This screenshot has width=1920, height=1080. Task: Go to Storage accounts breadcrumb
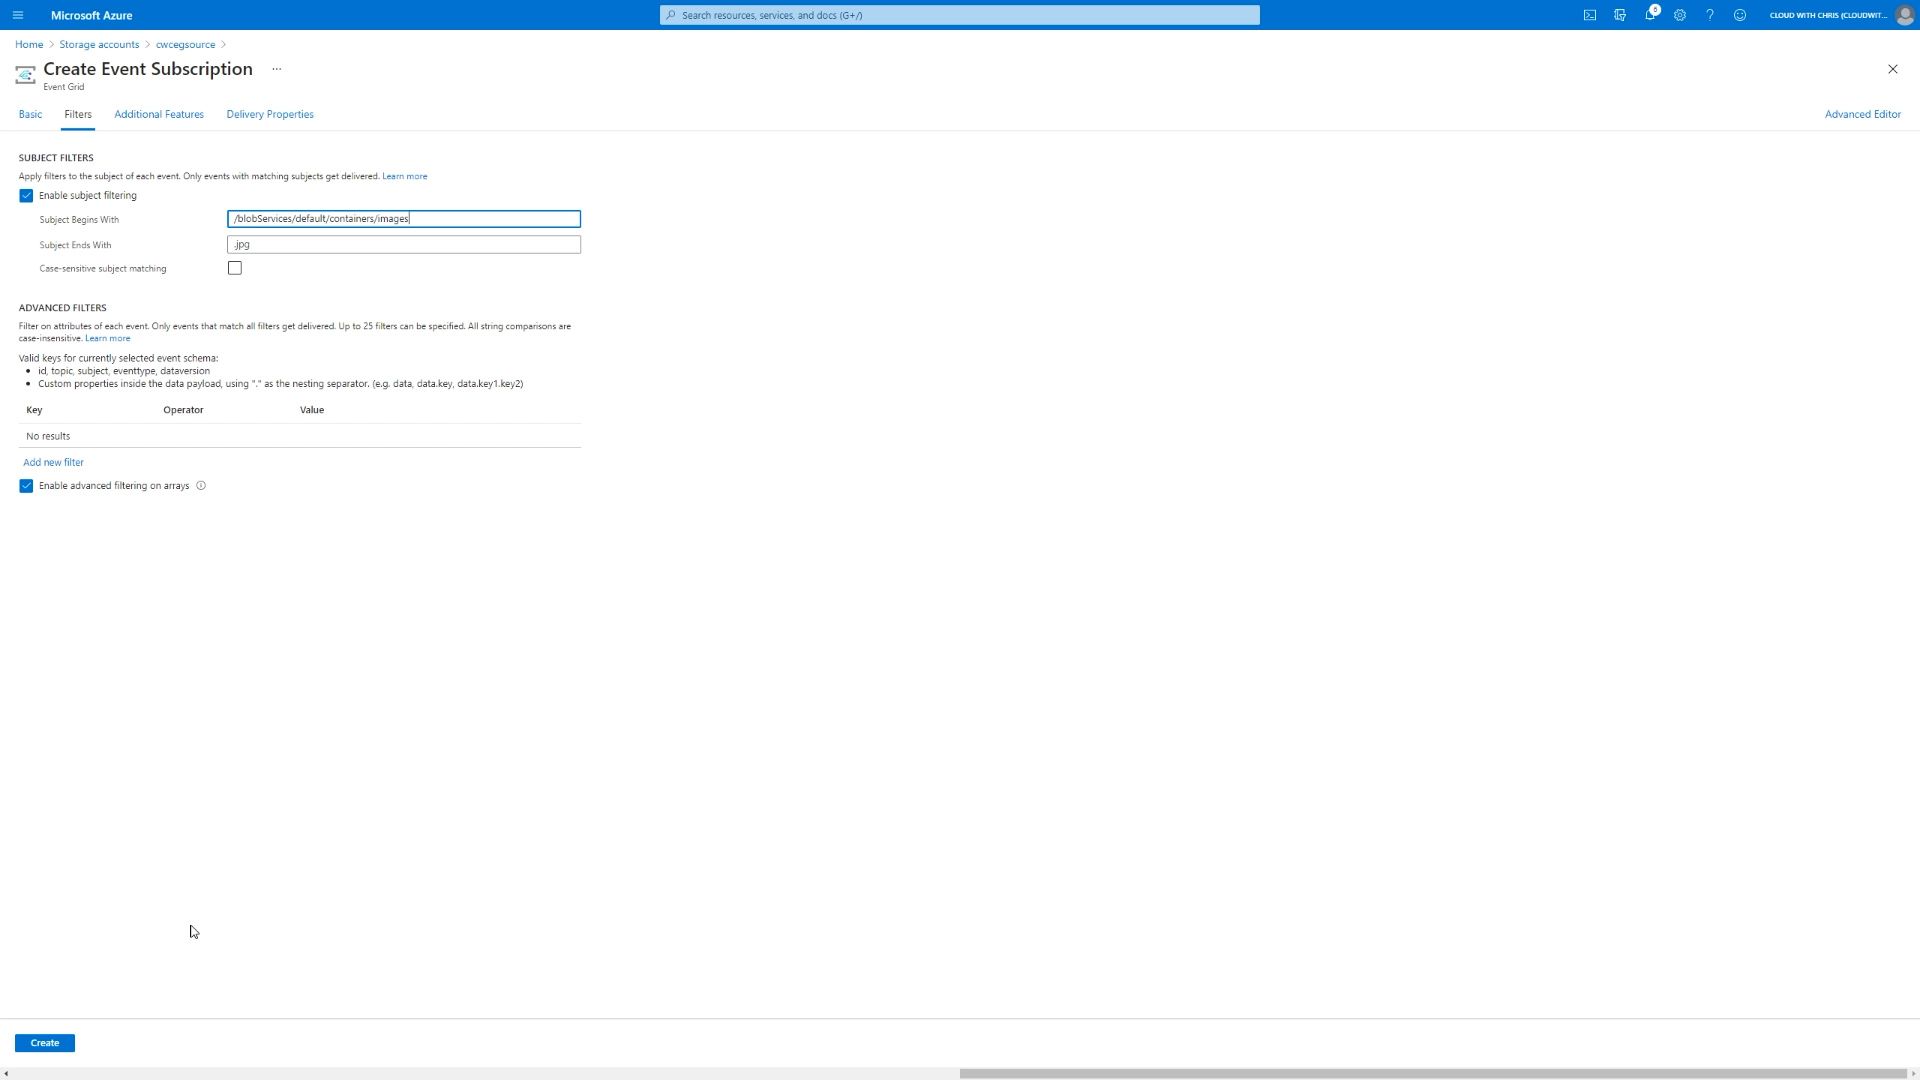point(99,44)
